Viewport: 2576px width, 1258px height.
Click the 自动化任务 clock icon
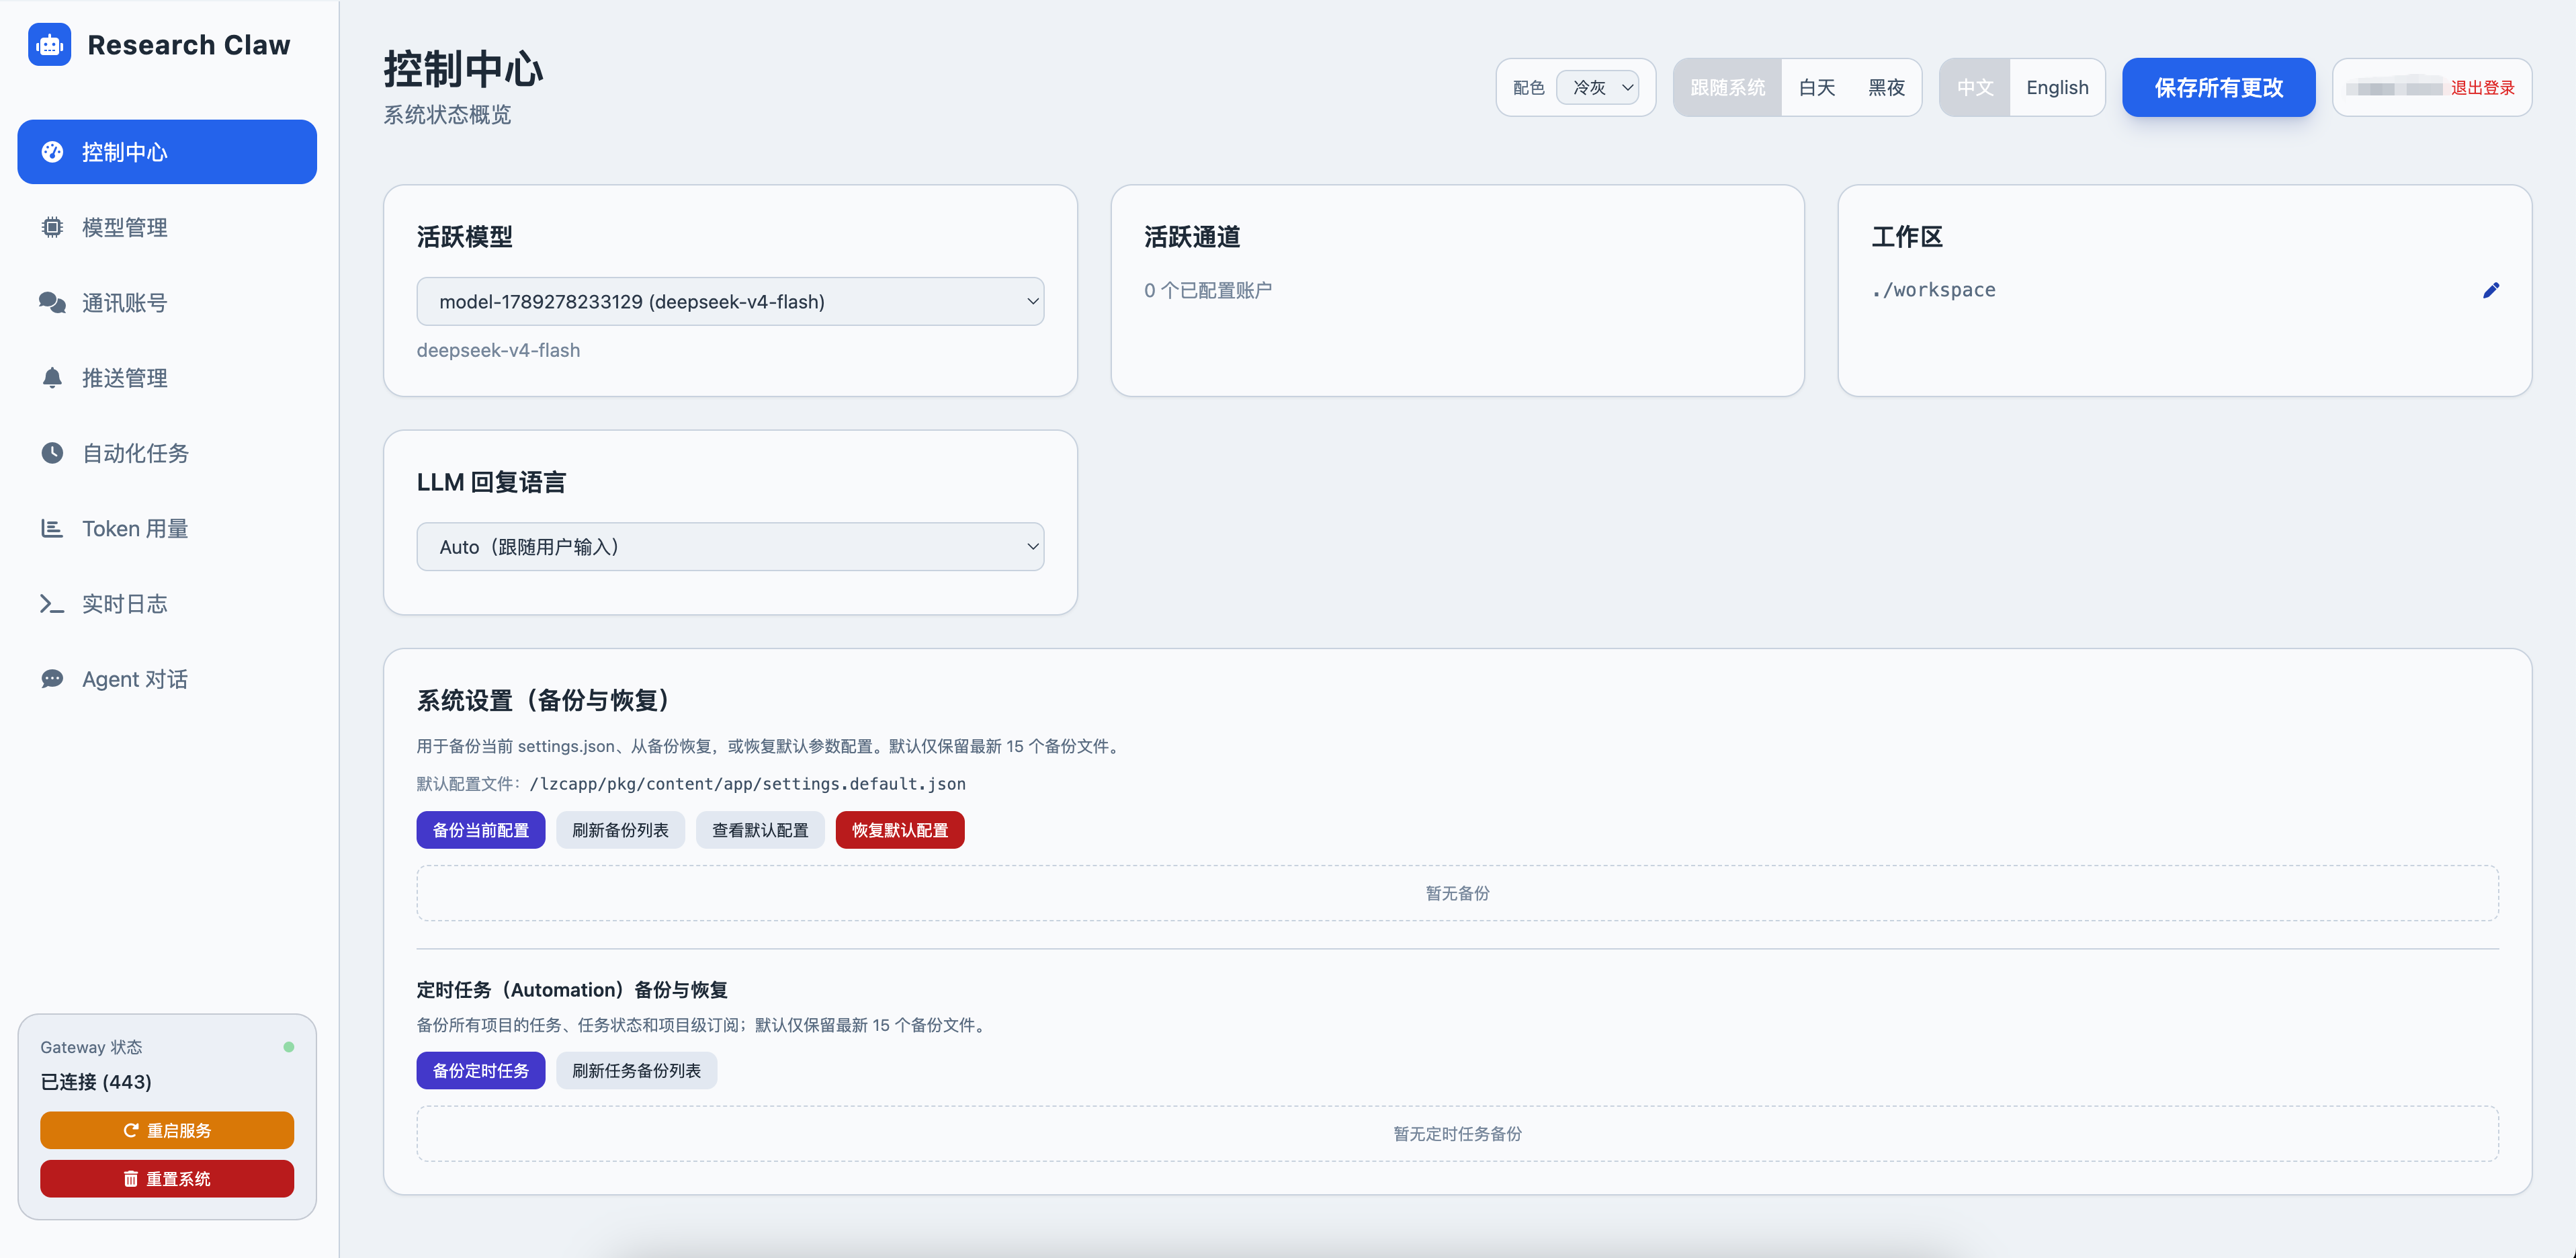tap(52, 453)
